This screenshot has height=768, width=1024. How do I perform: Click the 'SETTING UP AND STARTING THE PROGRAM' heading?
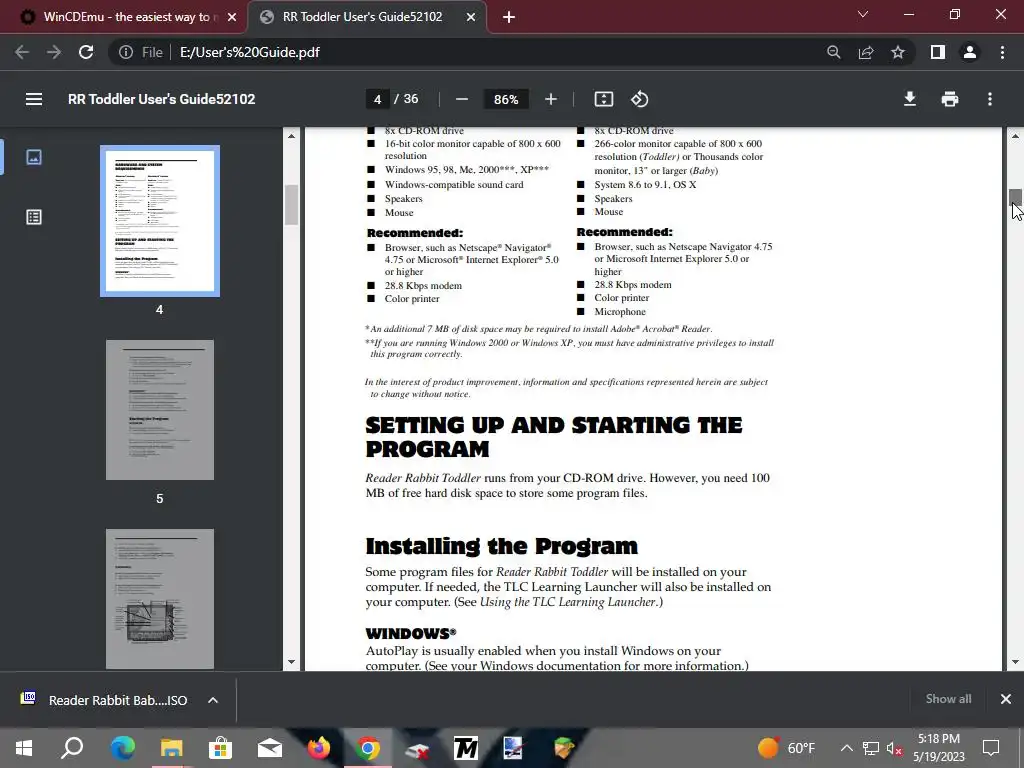pyautogui.click(x=554, y=437)
